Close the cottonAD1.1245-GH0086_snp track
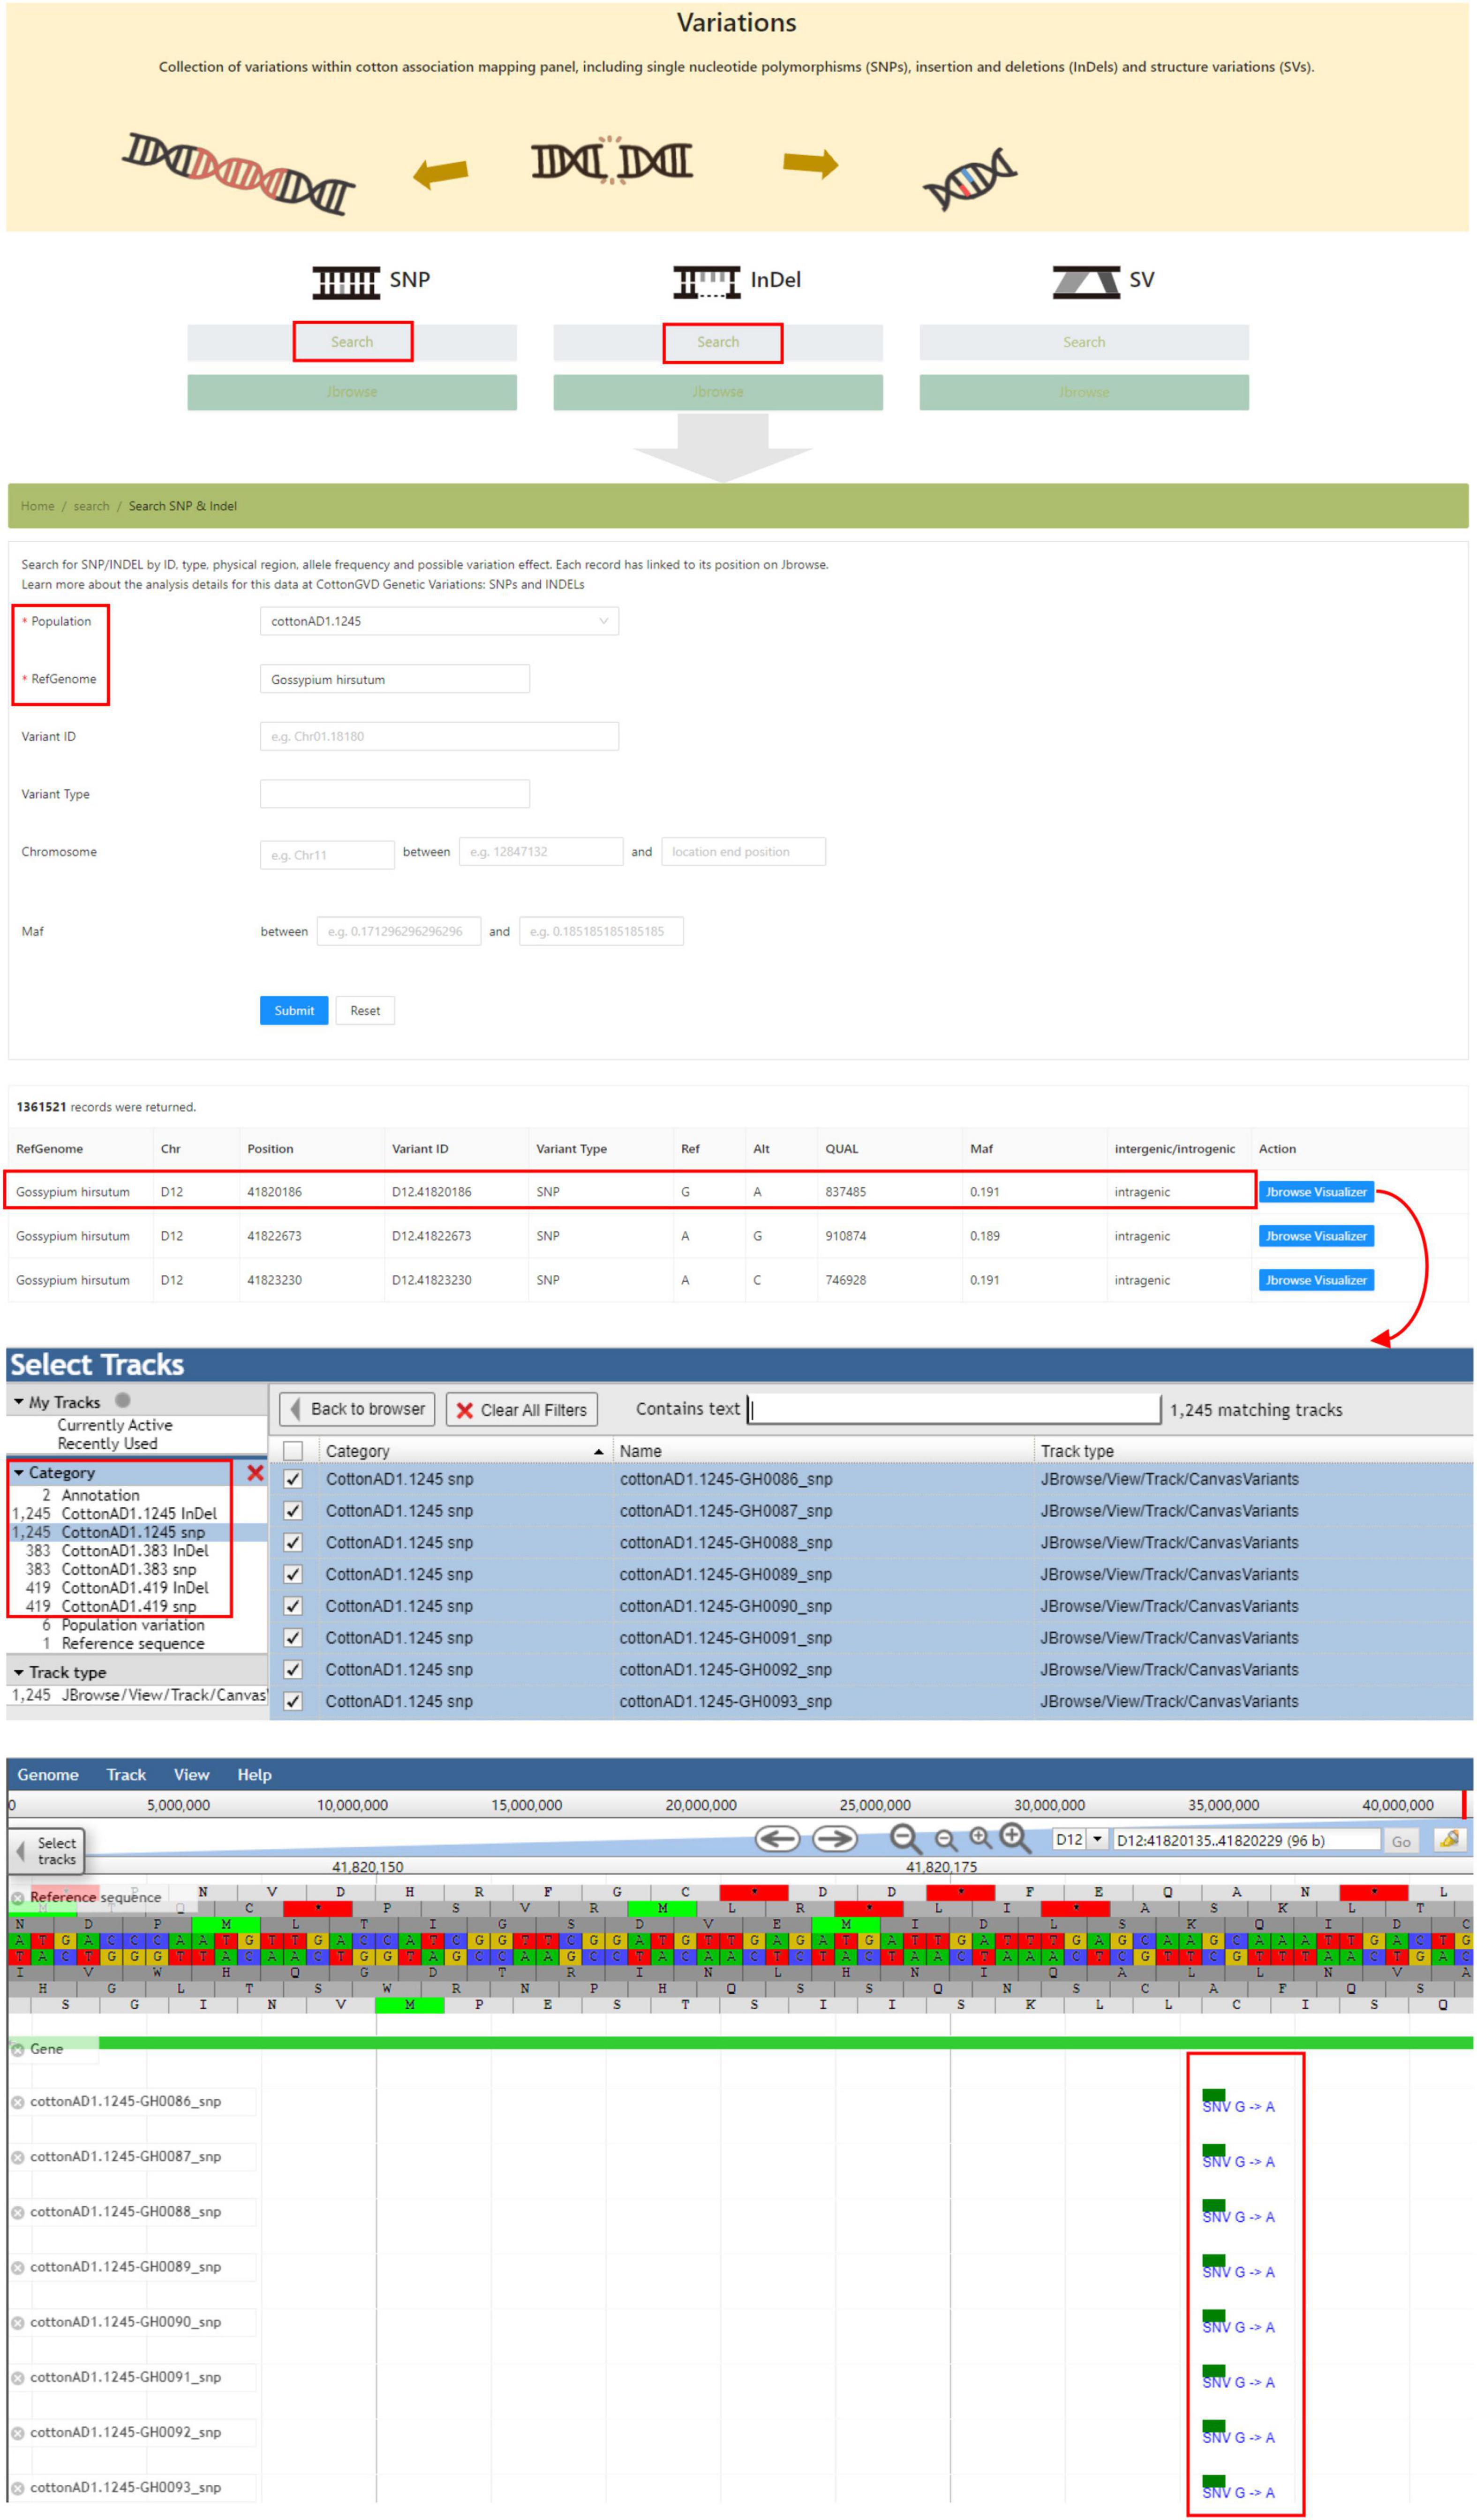The width and height of the screenshot is (1477, 2520). tap(17, 2102)
